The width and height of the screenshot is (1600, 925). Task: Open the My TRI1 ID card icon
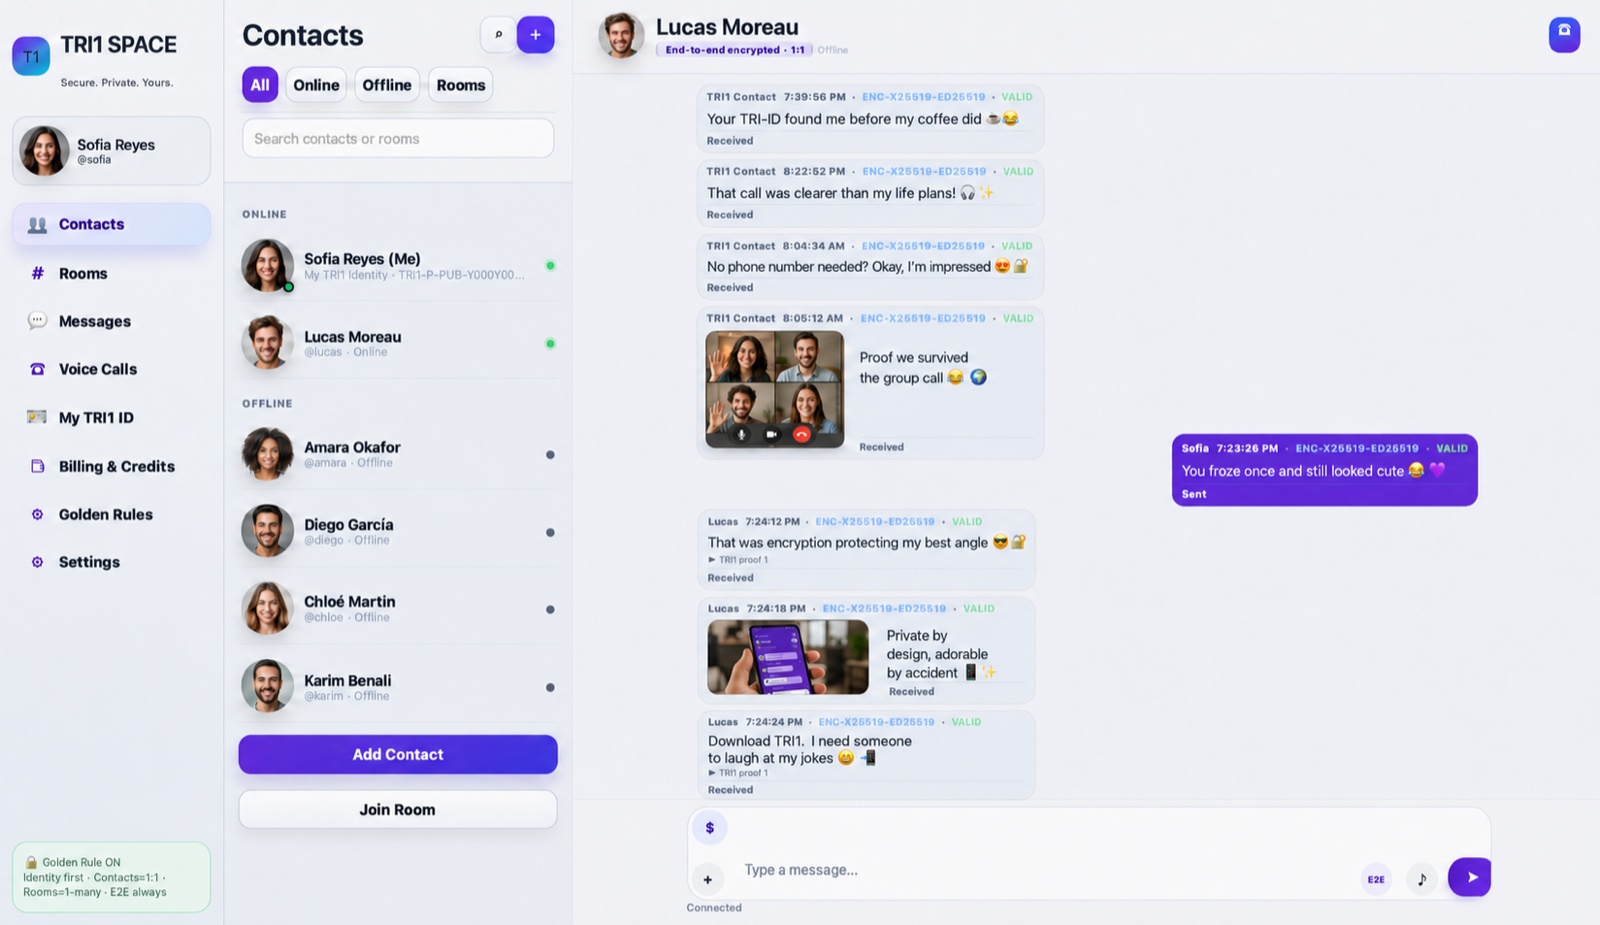pos(37,417)
